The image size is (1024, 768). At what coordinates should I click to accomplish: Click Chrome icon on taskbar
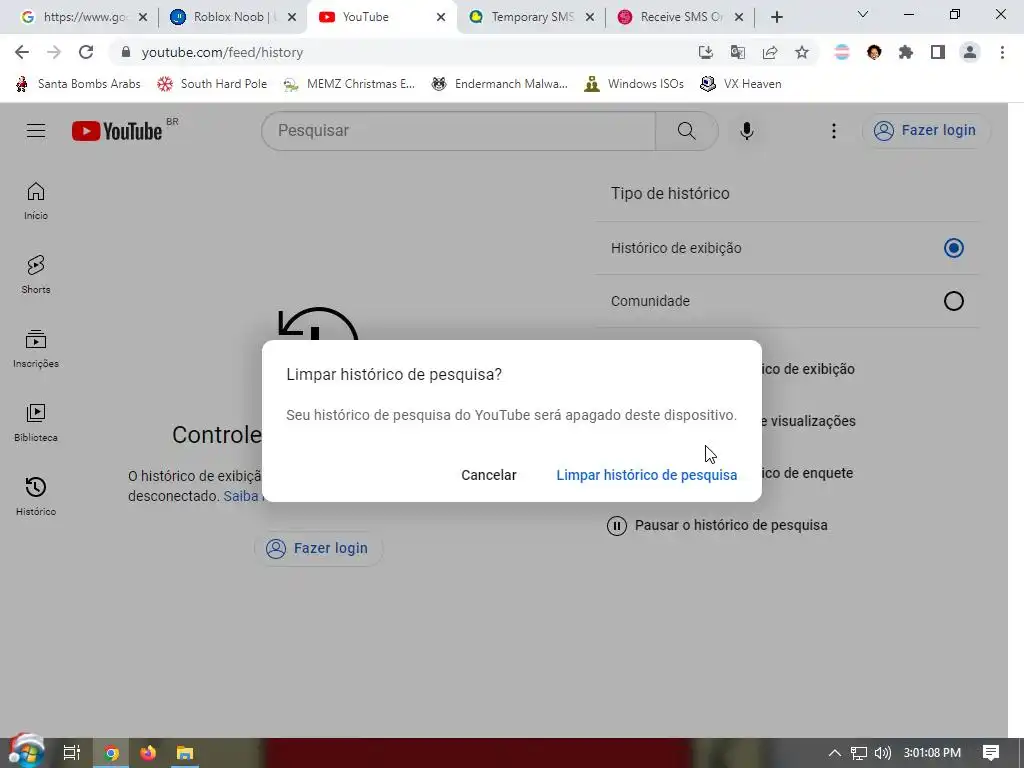tap(112, 753)
